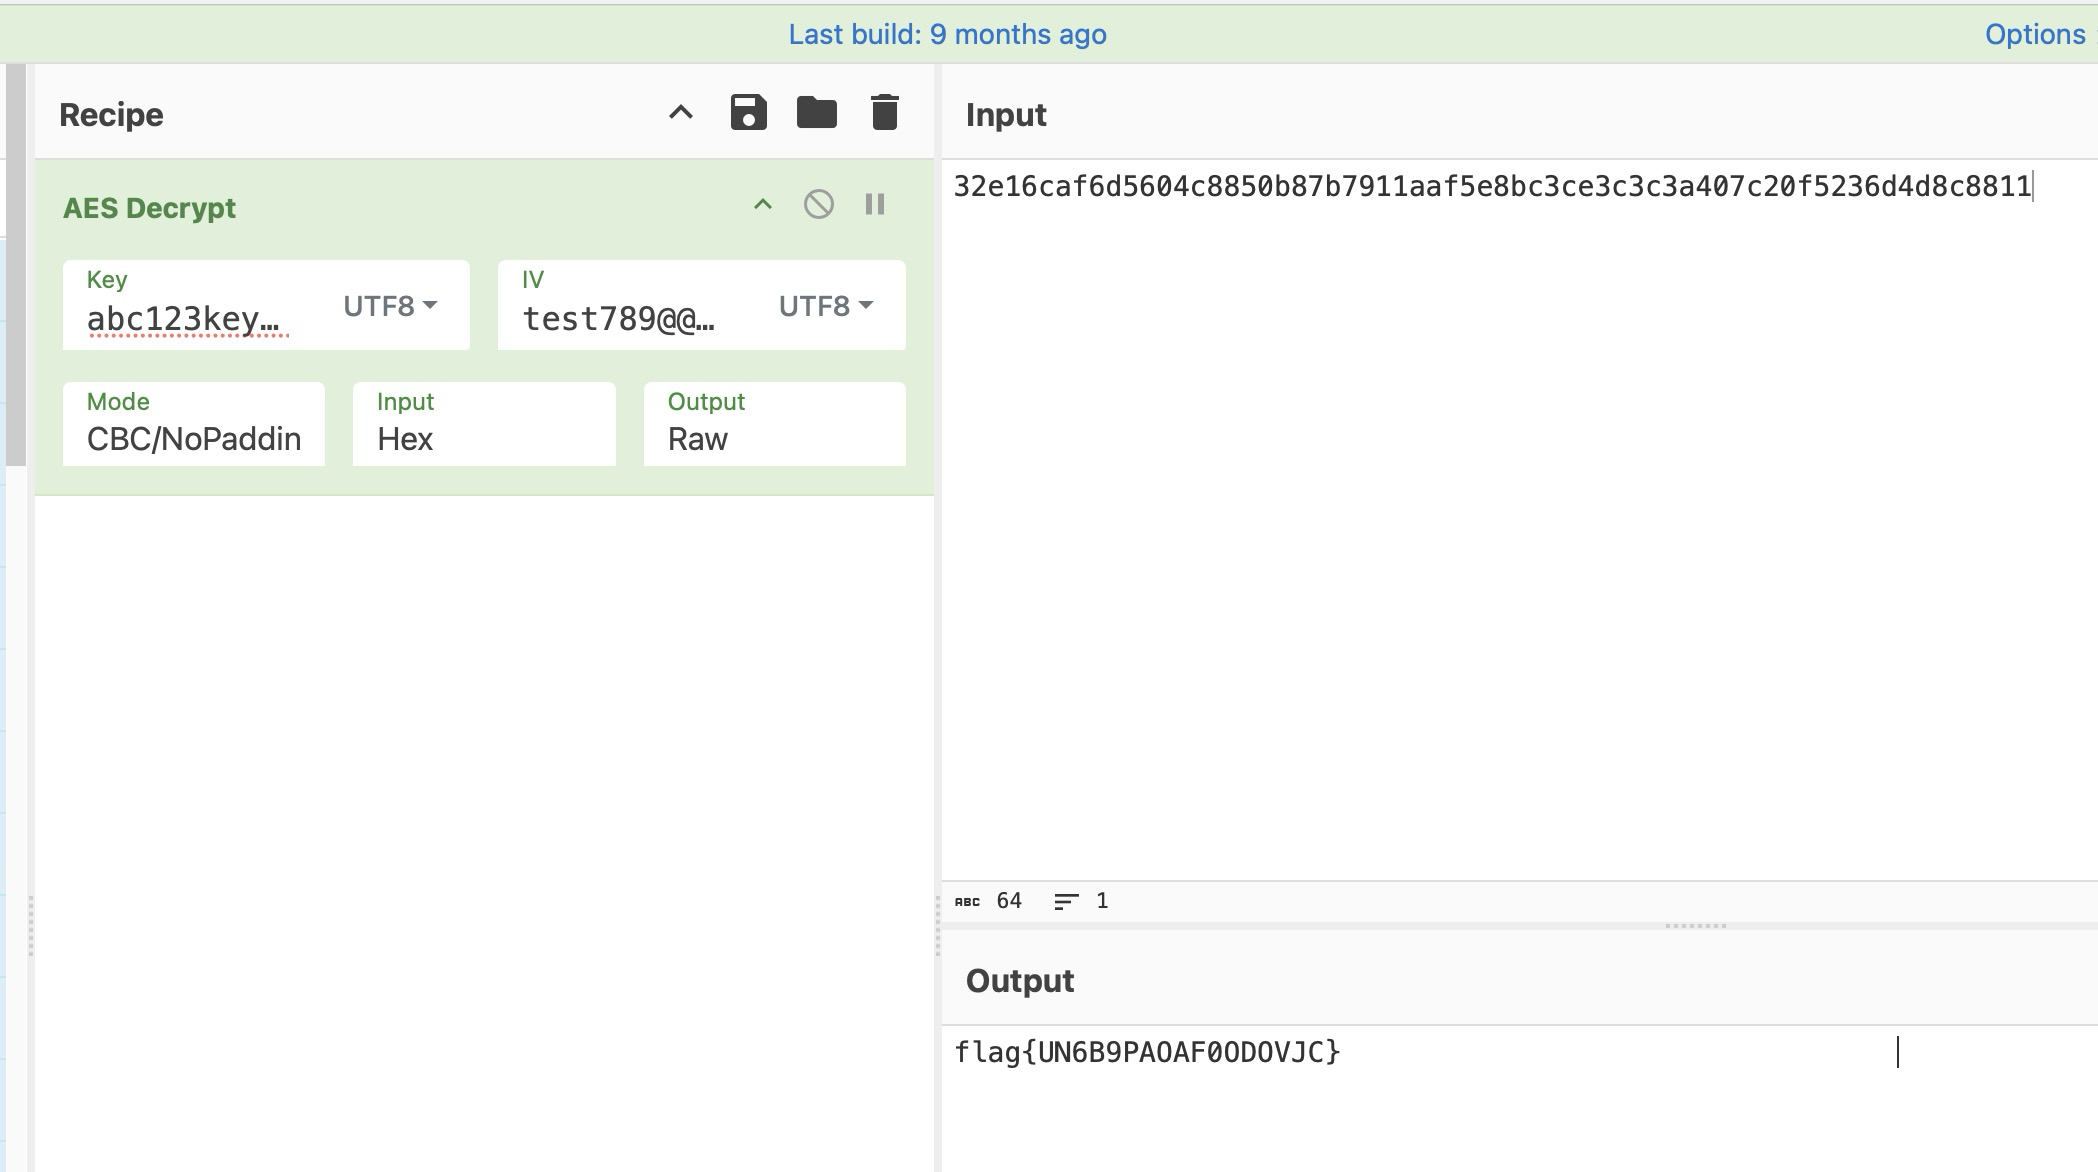Collapse the AES Decrypt panel chevron
2098x1172 pixels.
click(764, 203)
